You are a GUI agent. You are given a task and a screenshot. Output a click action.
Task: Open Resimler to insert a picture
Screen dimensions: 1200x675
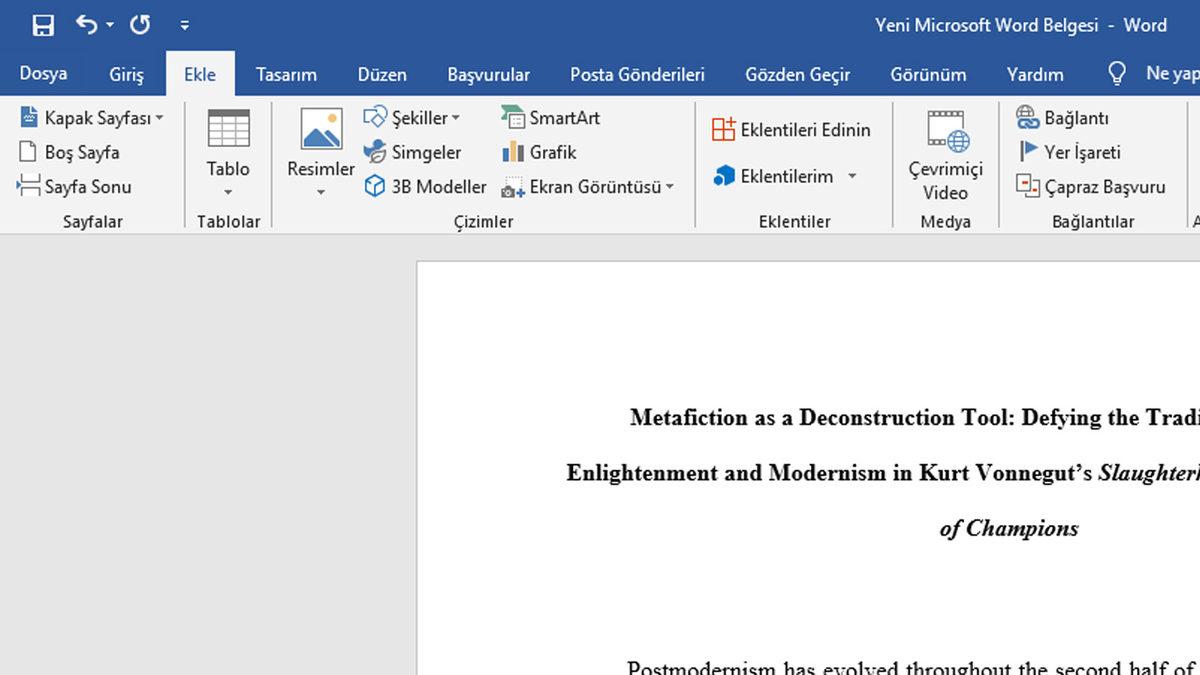318,148
